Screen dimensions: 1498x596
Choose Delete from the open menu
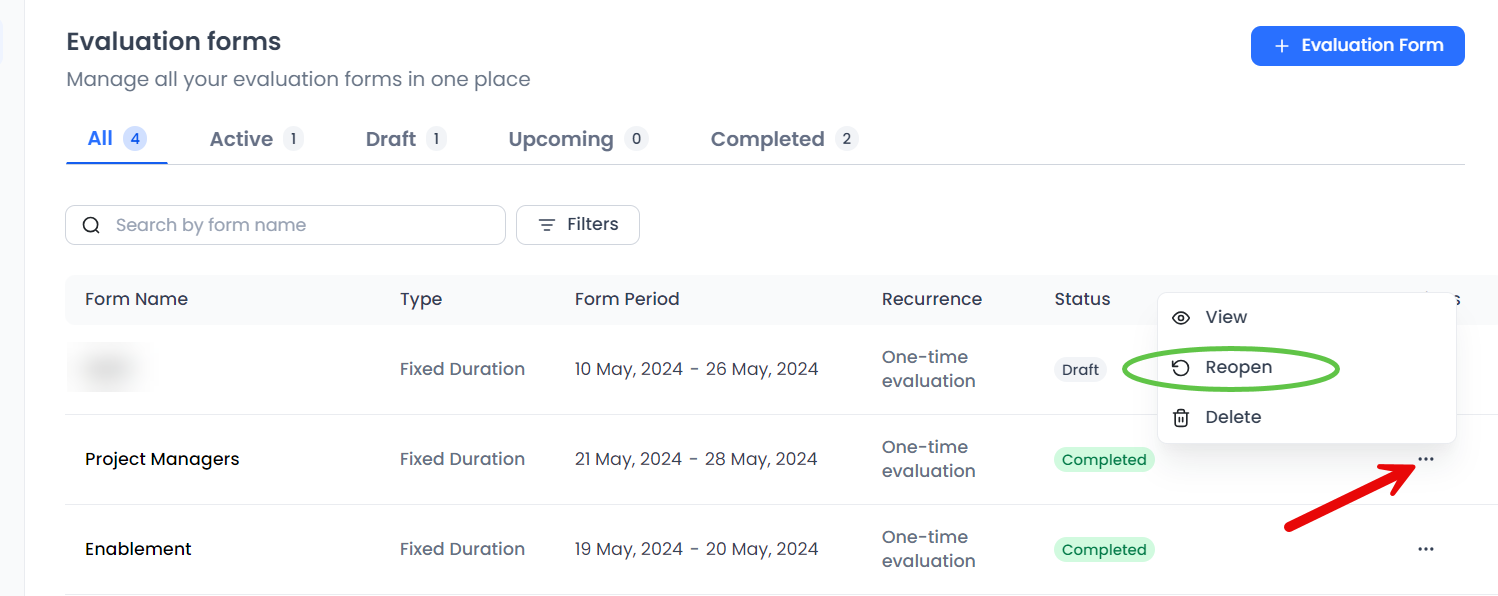coord(1233,417)
